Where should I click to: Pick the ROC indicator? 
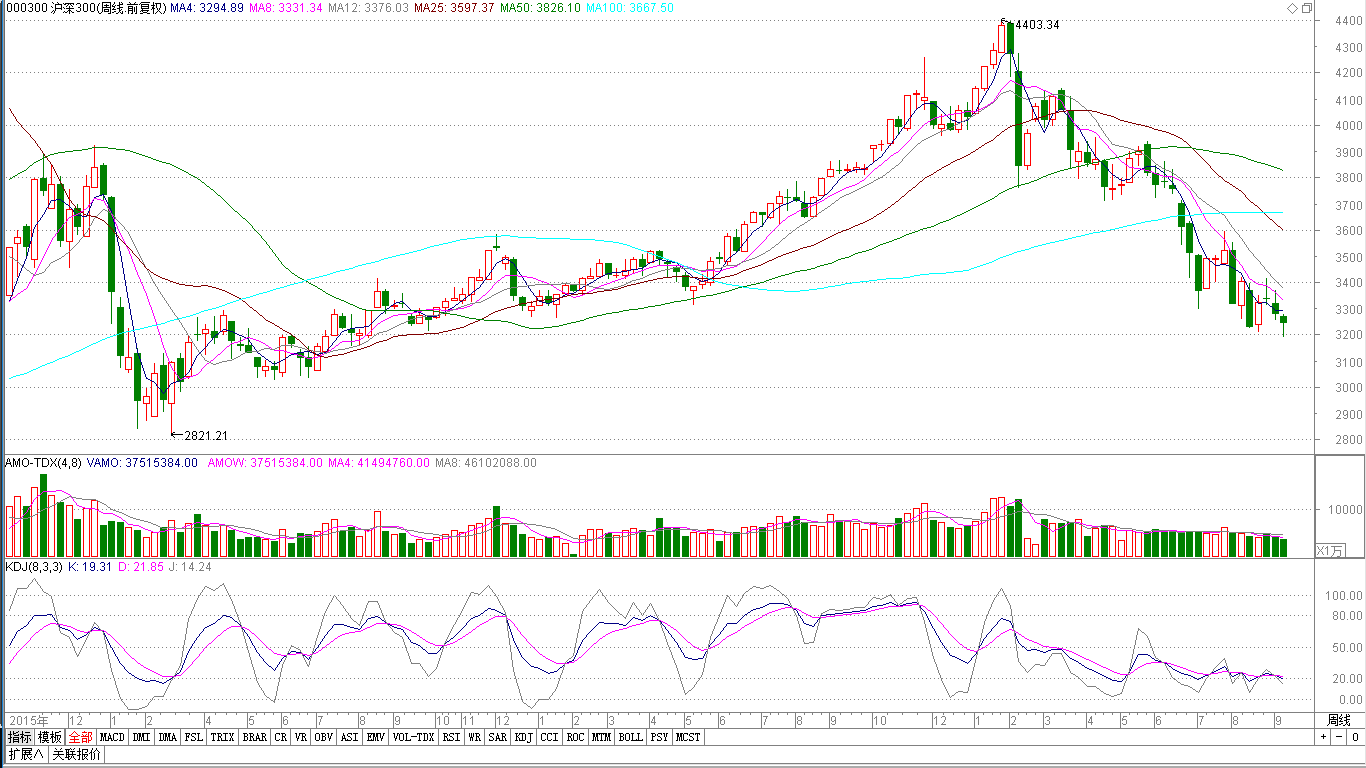[574, 737]
